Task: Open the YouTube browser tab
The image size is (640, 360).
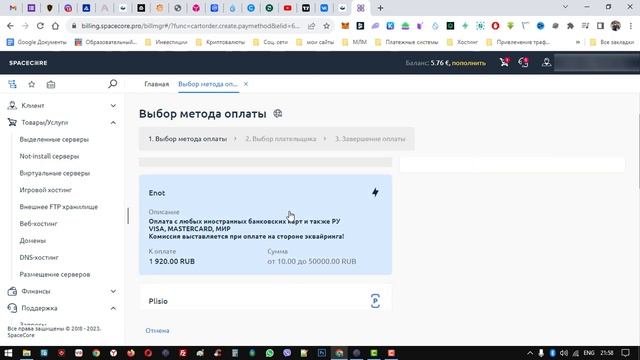Action: coord(287,8)
